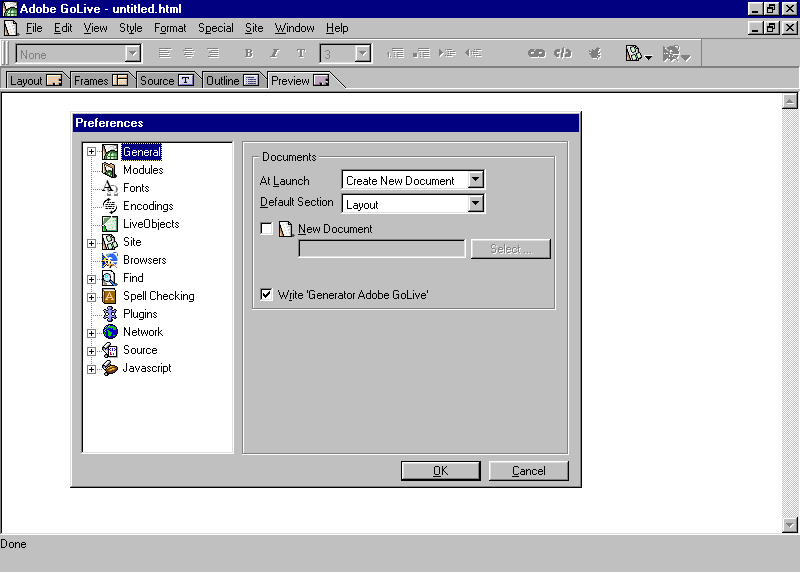Click the increase indent toolbar icon
The height and width of the screenshot is (572, 800).
pyautogui.click(x=447, y=53)
